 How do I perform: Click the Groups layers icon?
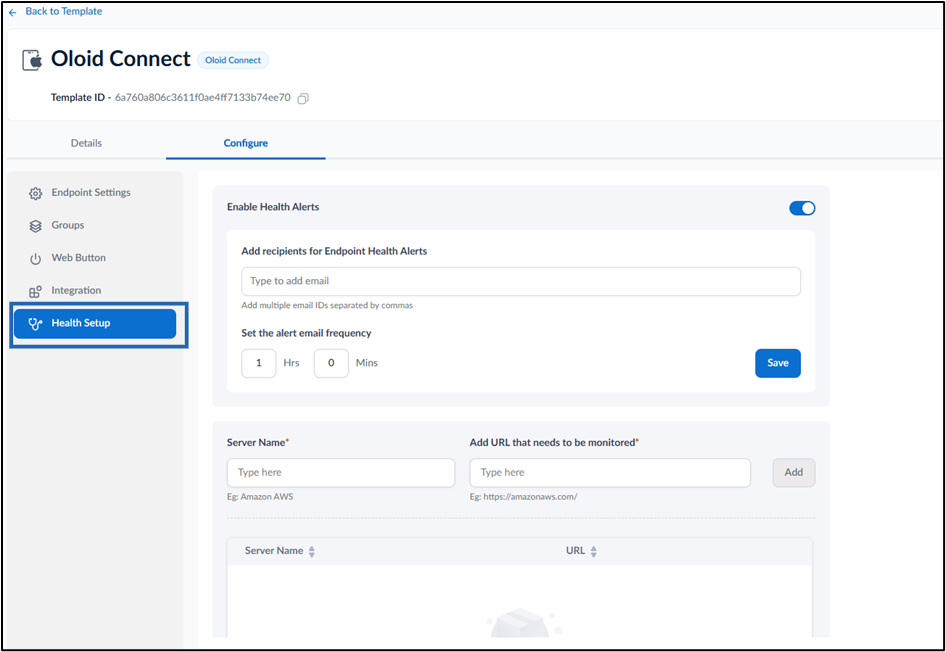point(36,226)
